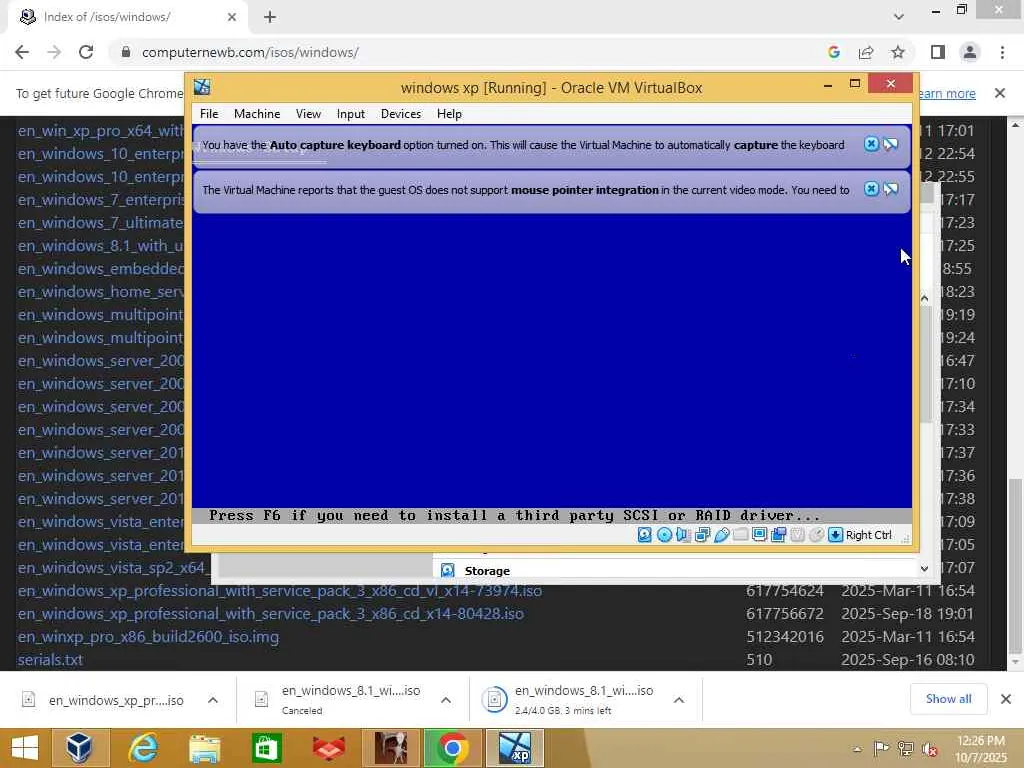
Task: Dismiss the Auto capture keyboard notification
Action: [x=871, y=144]
